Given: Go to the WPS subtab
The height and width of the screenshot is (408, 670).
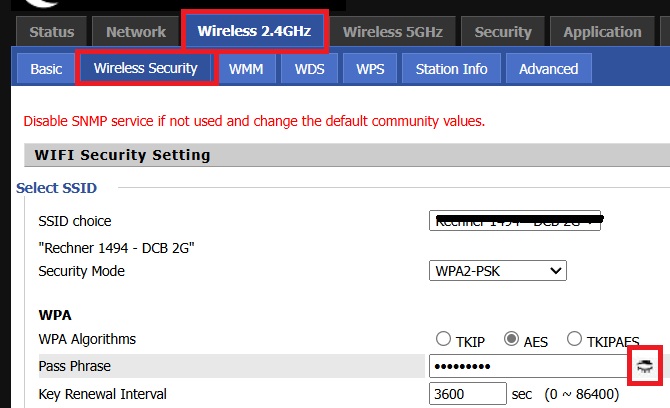Looking at the screenshot, I should pyautogui.click(x=371, y=69).
